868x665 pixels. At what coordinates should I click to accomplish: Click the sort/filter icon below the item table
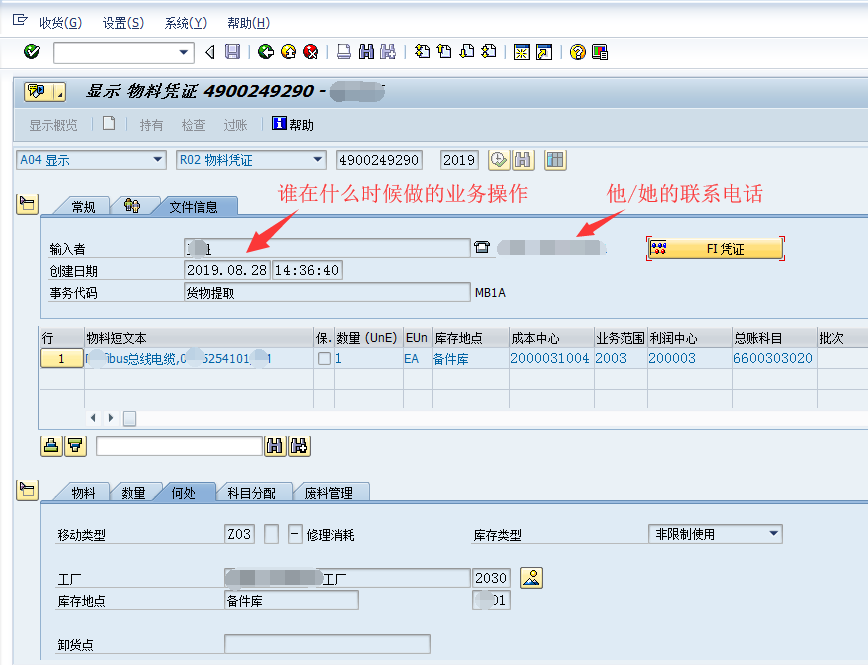pyautogui.click(x=75, y=445)
